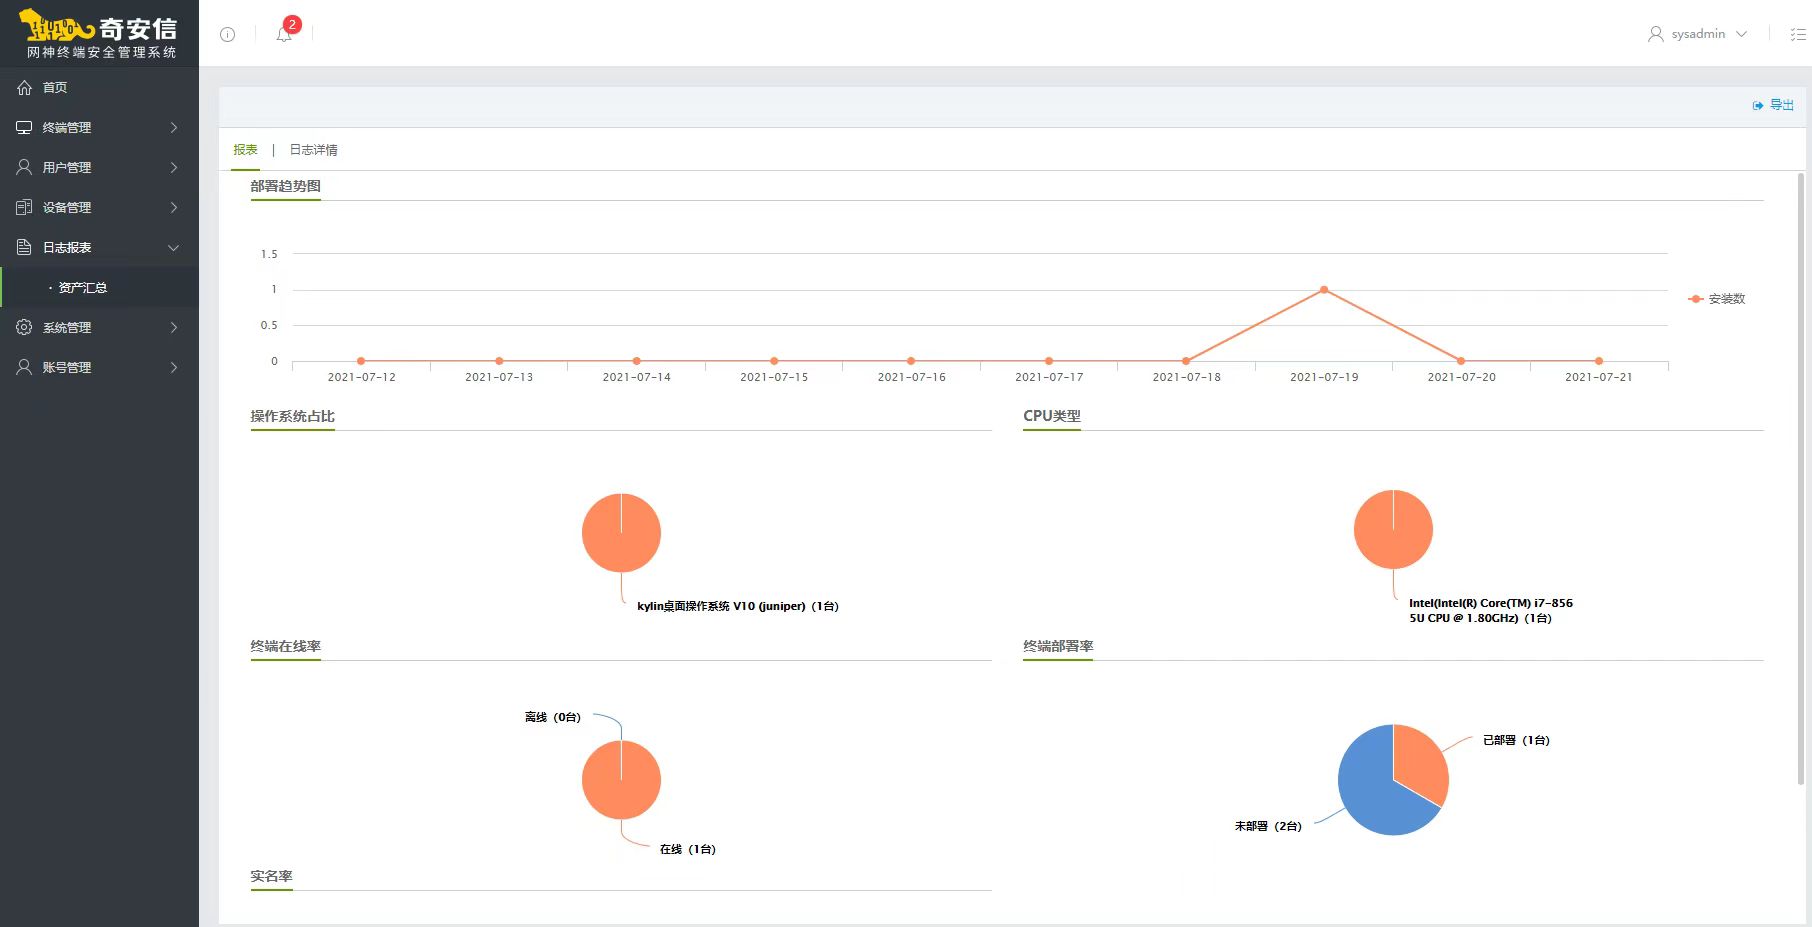Click the 操作系统占比 section heading

(292, 416)
